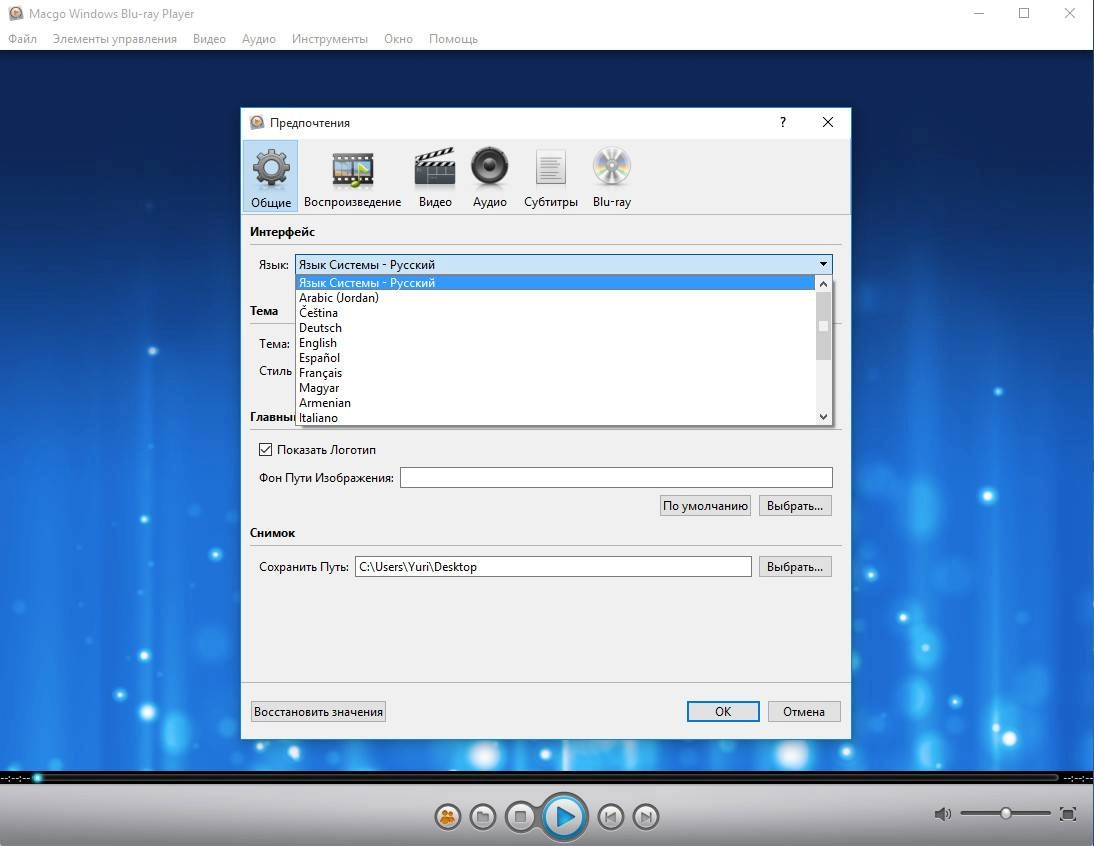Viewport: 1094px width, 846px height.
Task: Select Язык Системы - Русский list entry
Action: pos(555,282)
